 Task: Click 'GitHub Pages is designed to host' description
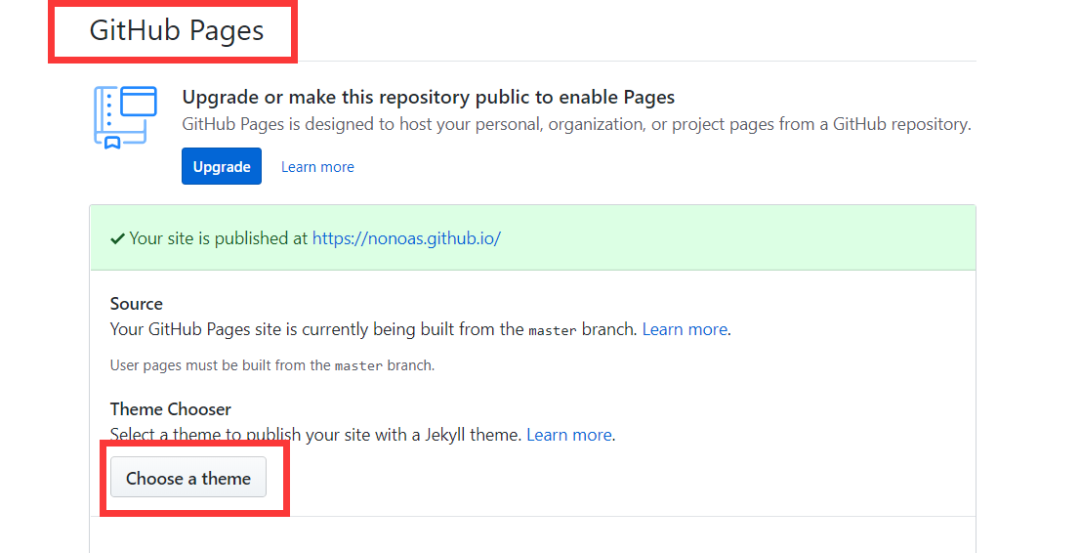tap(577, 125)
